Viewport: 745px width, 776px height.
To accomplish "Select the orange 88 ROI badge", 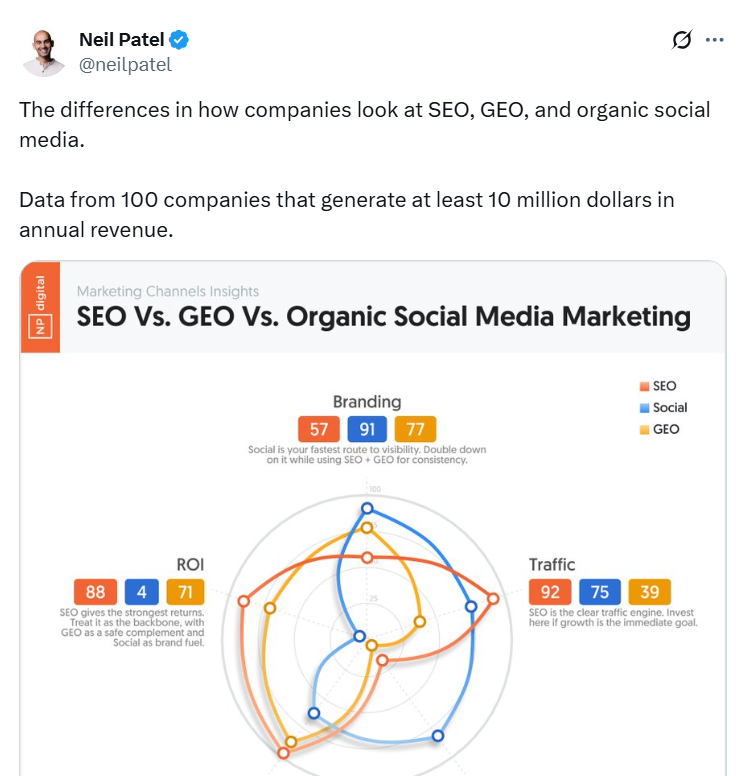I will 96,591.
